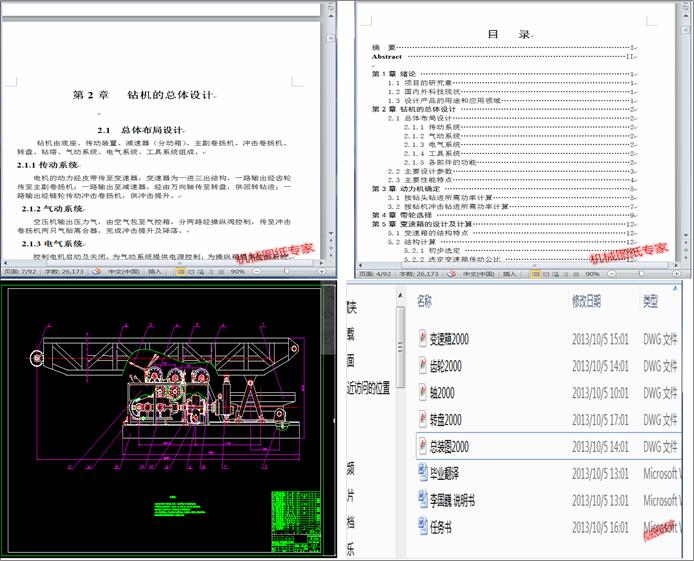Sort files by 类型 column header

tap(650, 301)
